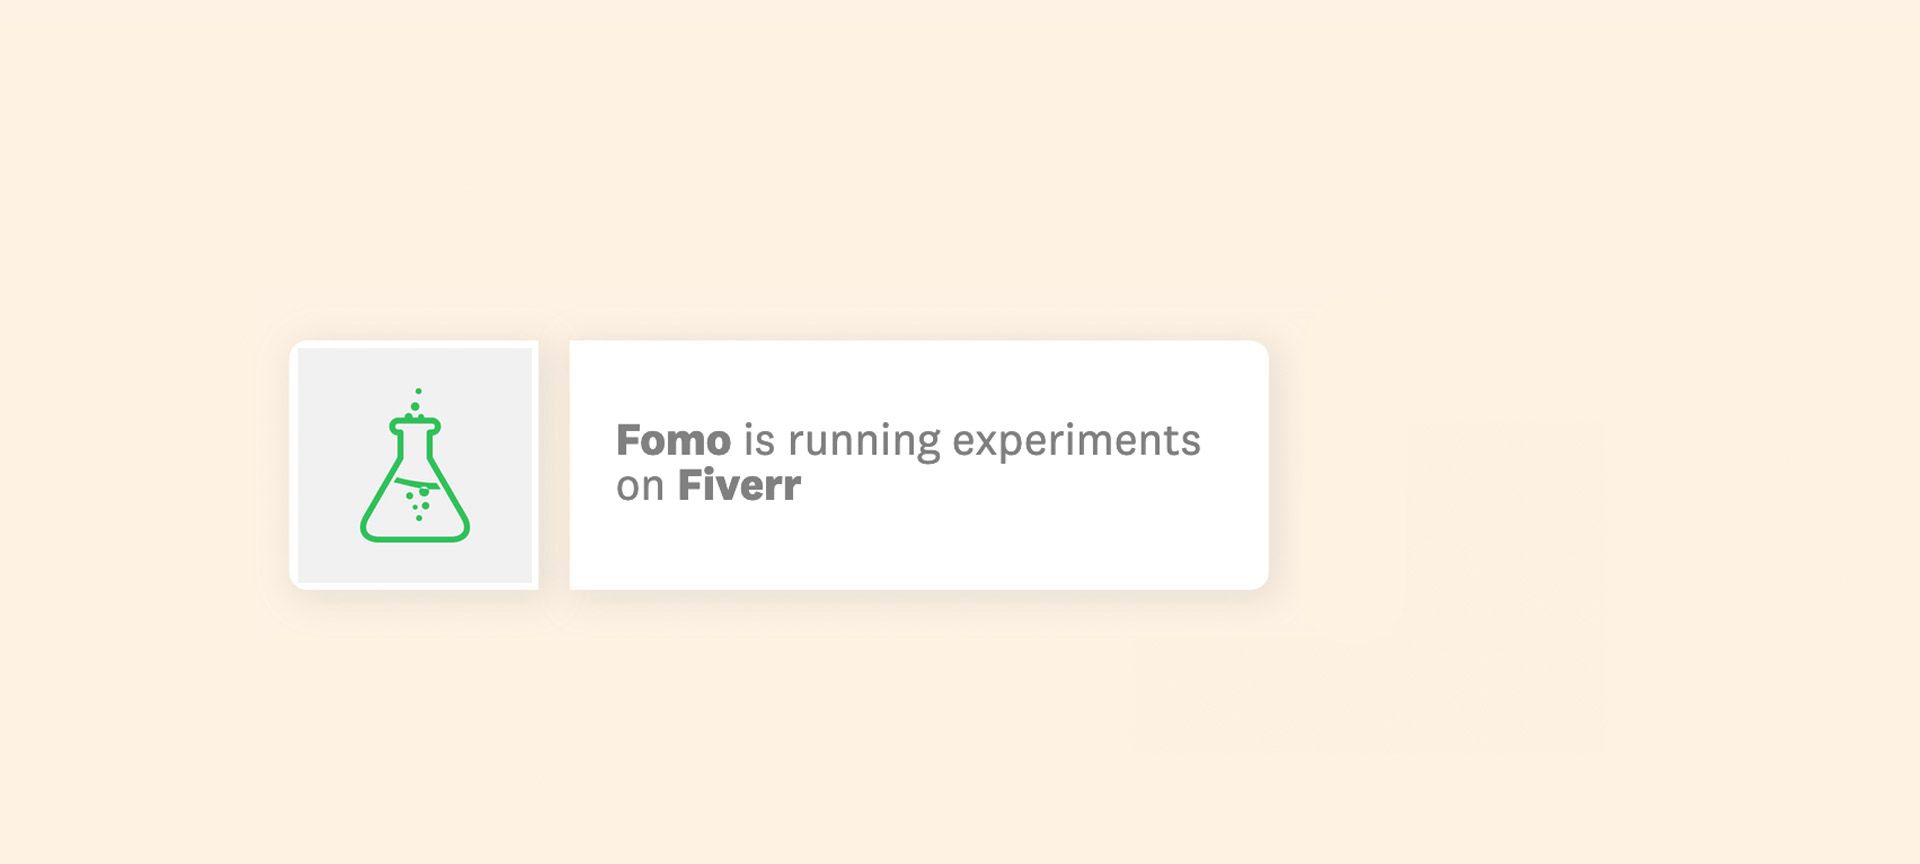Click the white border of icon tile
The image size is (1920, 864).
[x=293, y=465]
